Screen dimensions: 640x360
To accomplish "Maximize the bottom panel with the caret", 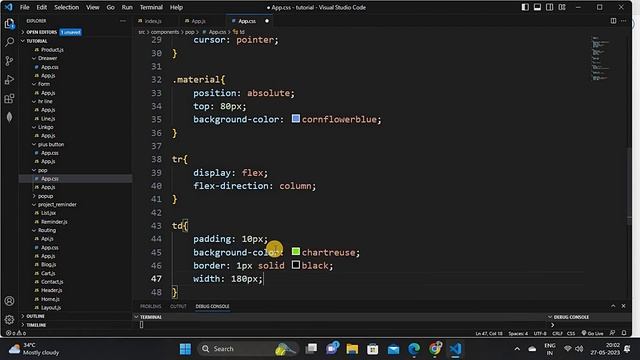I will (x=613, y=306).
